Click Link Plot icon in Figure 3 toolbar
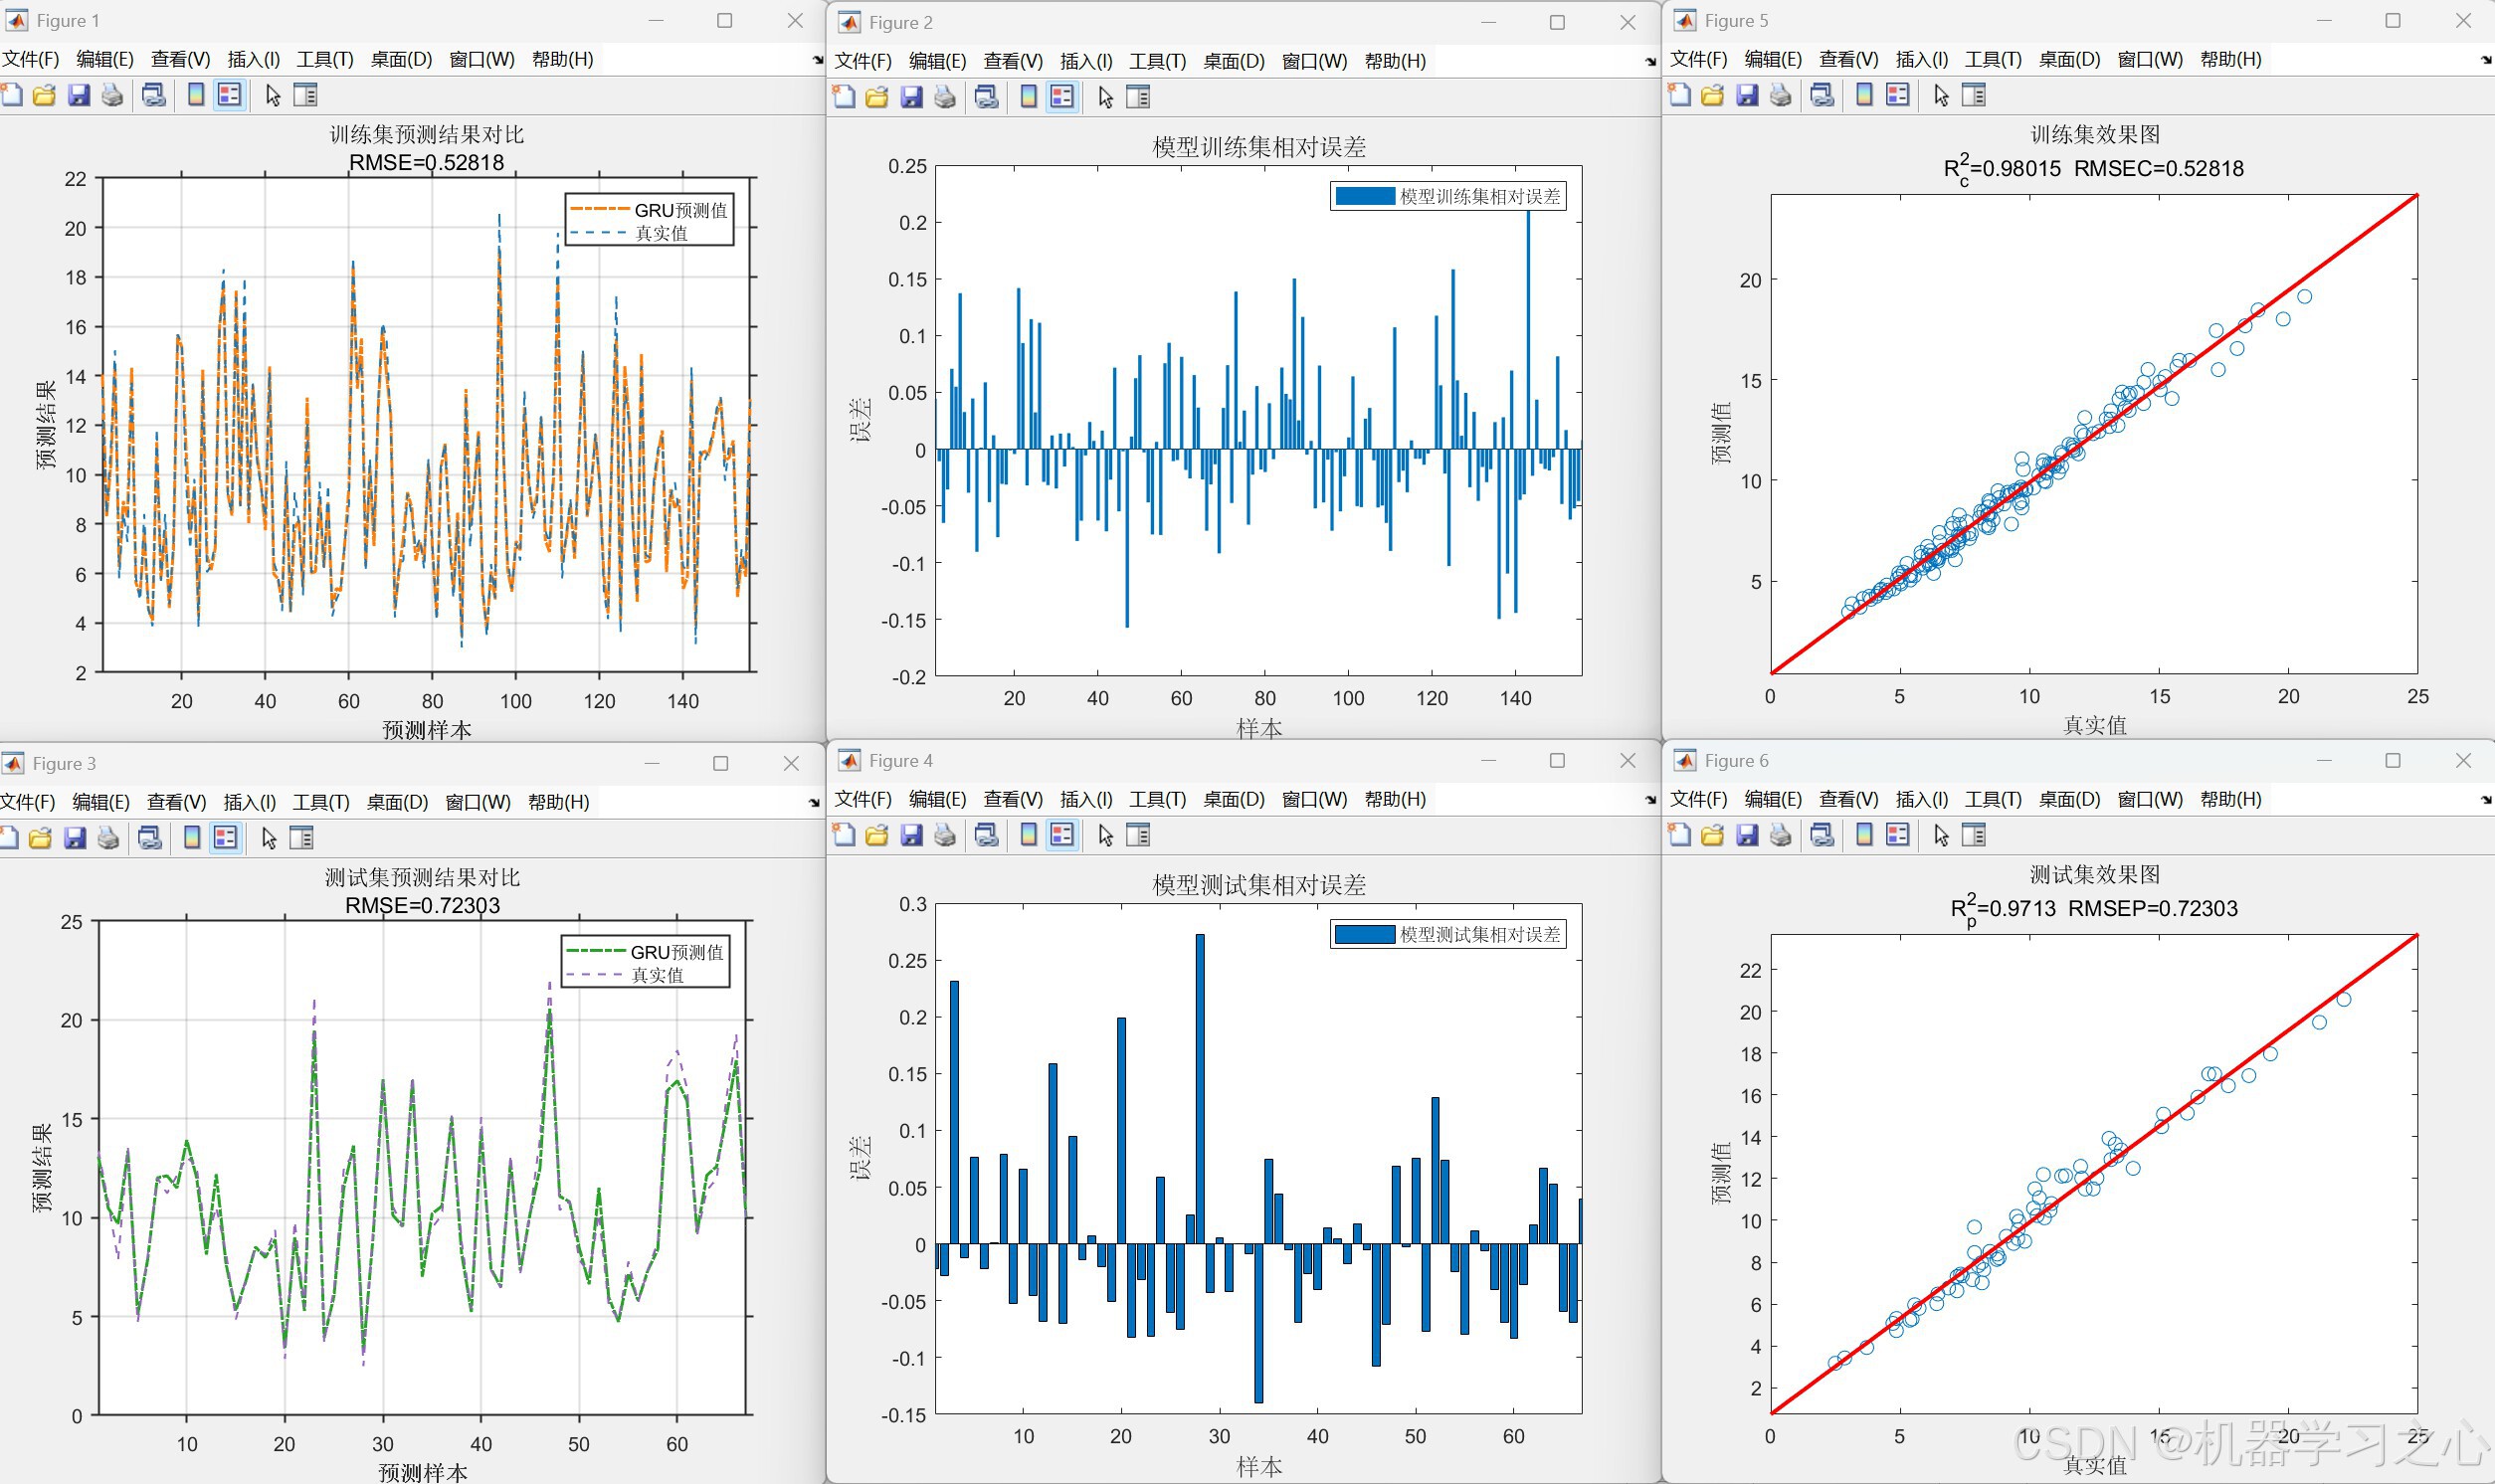 click(x=150, y=838)
